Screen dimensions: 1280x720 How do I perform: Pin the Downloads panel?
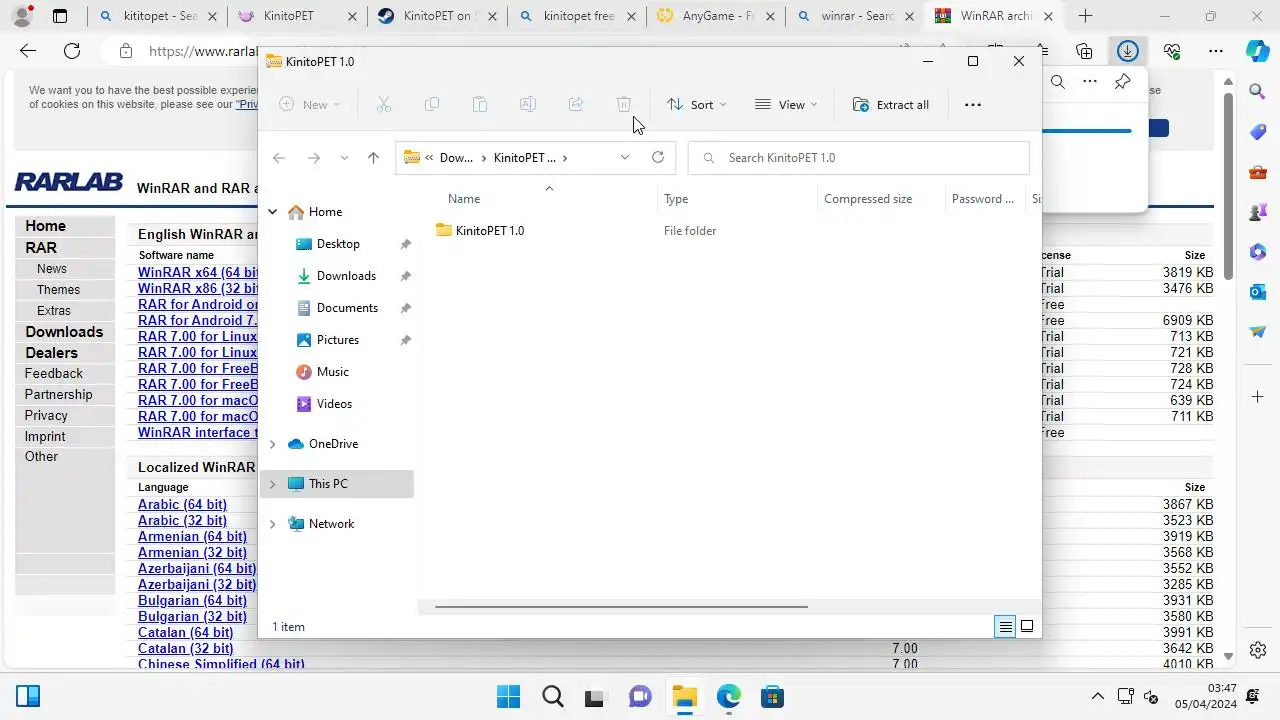(1122, 82)
